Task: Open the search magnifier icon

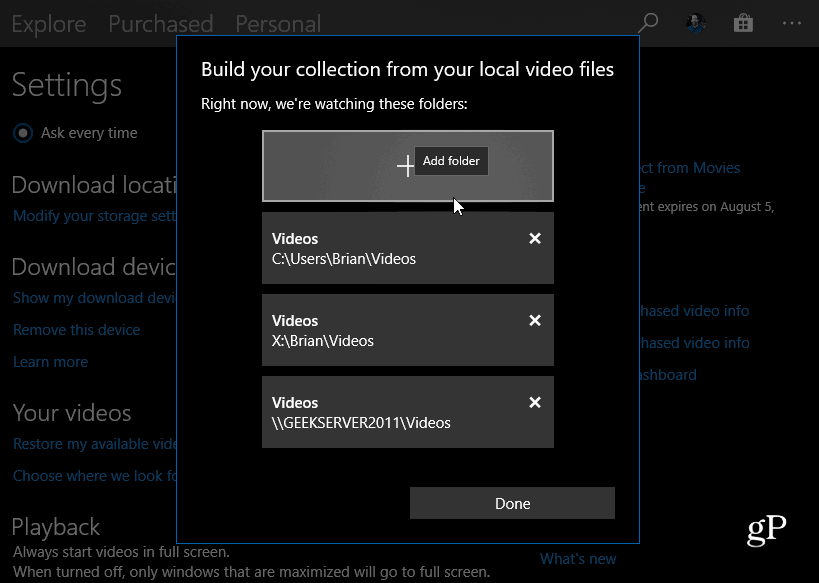Action: (648, 23)
